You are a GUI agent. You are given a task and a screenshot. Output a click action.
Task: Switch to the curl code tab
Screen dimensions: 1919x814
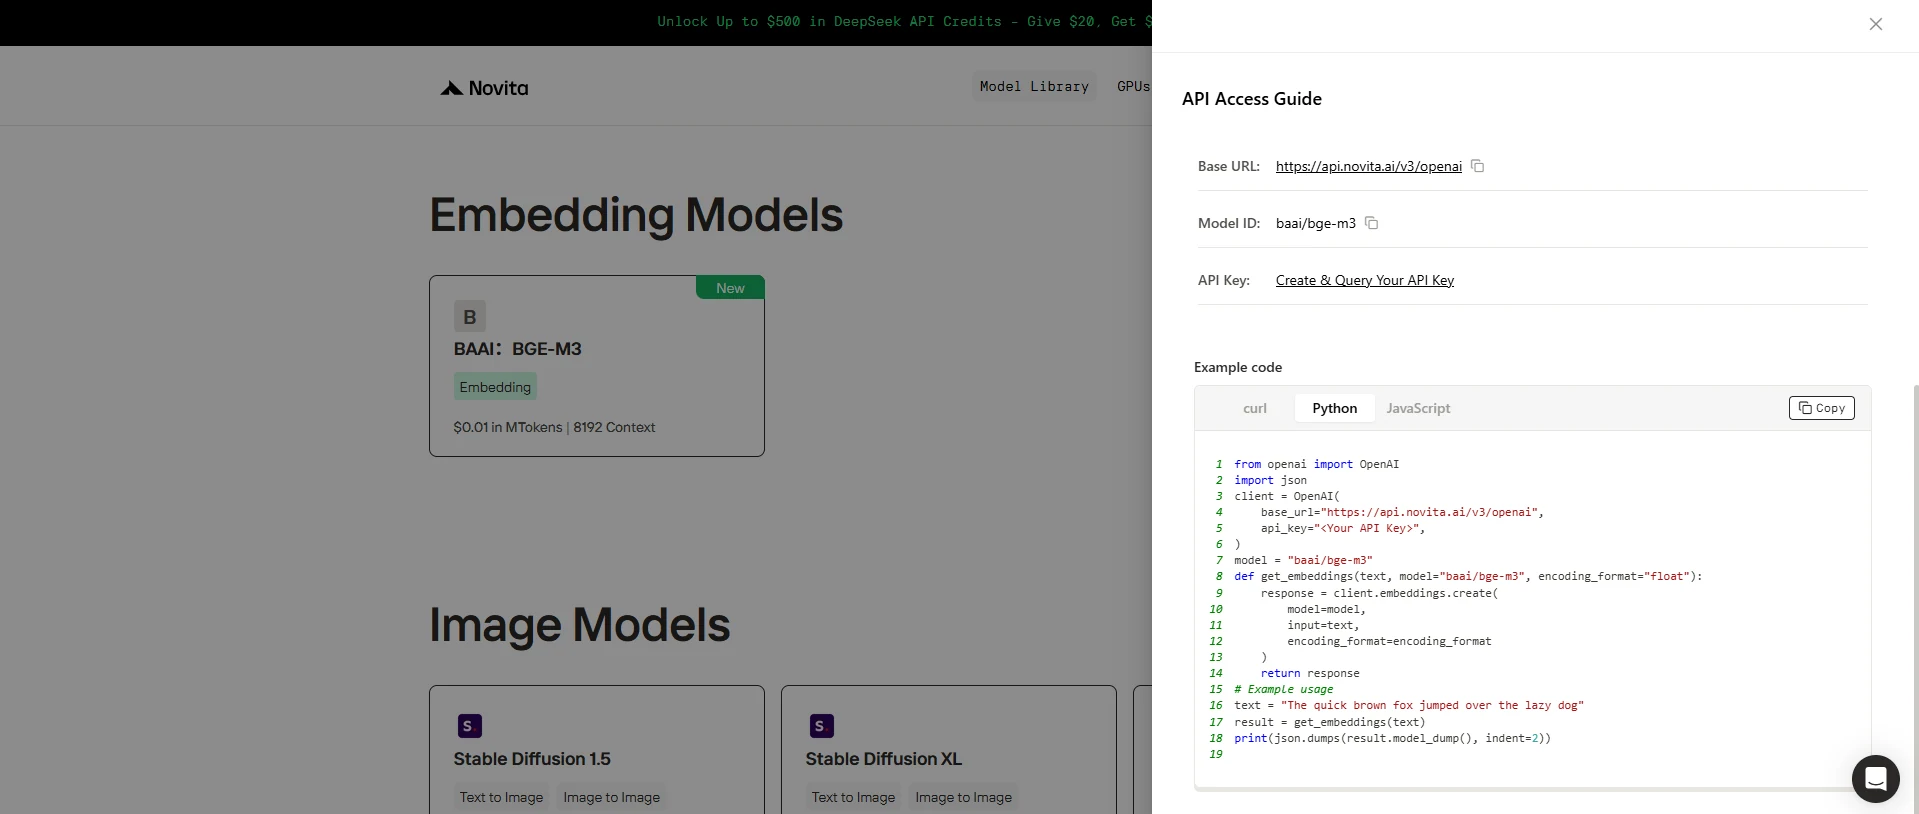(x=1254, y=408)
